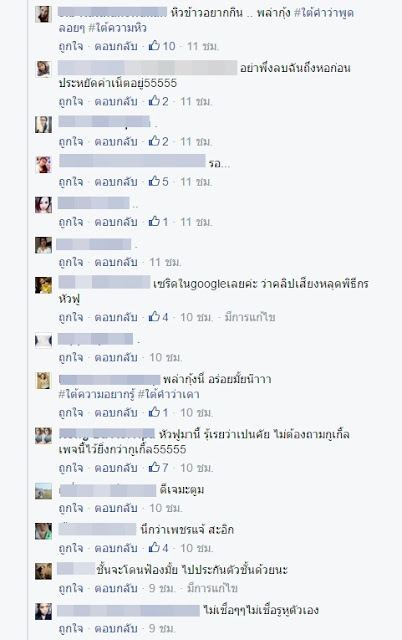Click the thumbs-up icon showing 10 likes
The image size is (402, 640).
pyautogui.click(x=154, y=45)
